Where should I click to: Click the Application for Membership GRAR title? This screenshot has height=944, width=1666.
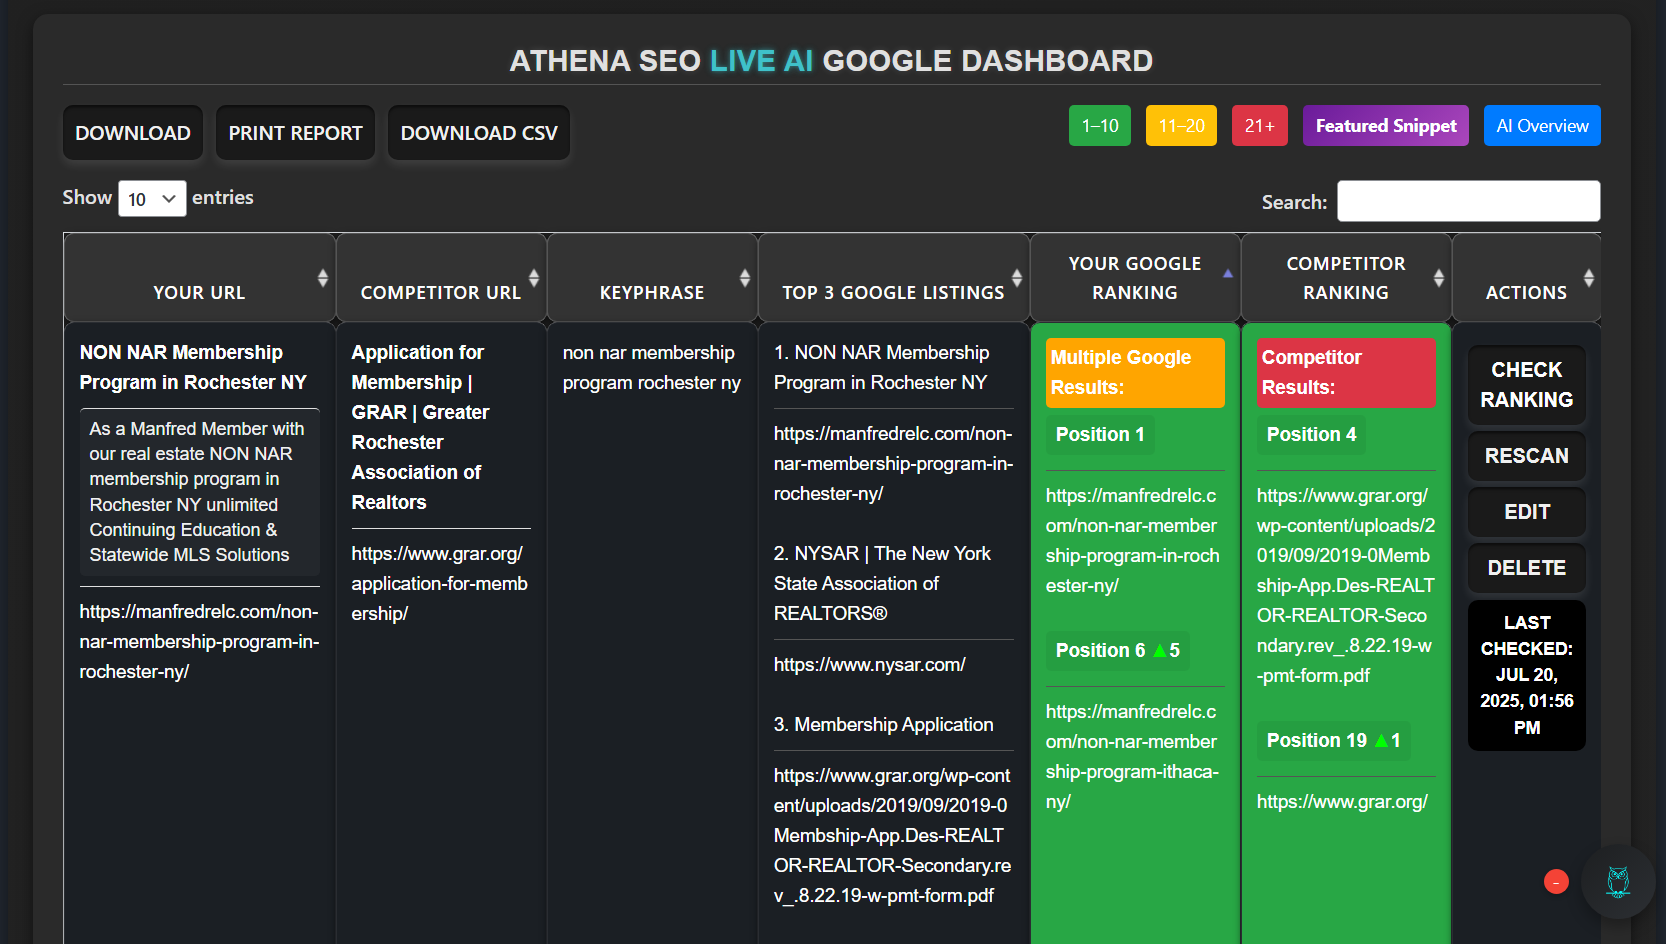coord(420,428)
